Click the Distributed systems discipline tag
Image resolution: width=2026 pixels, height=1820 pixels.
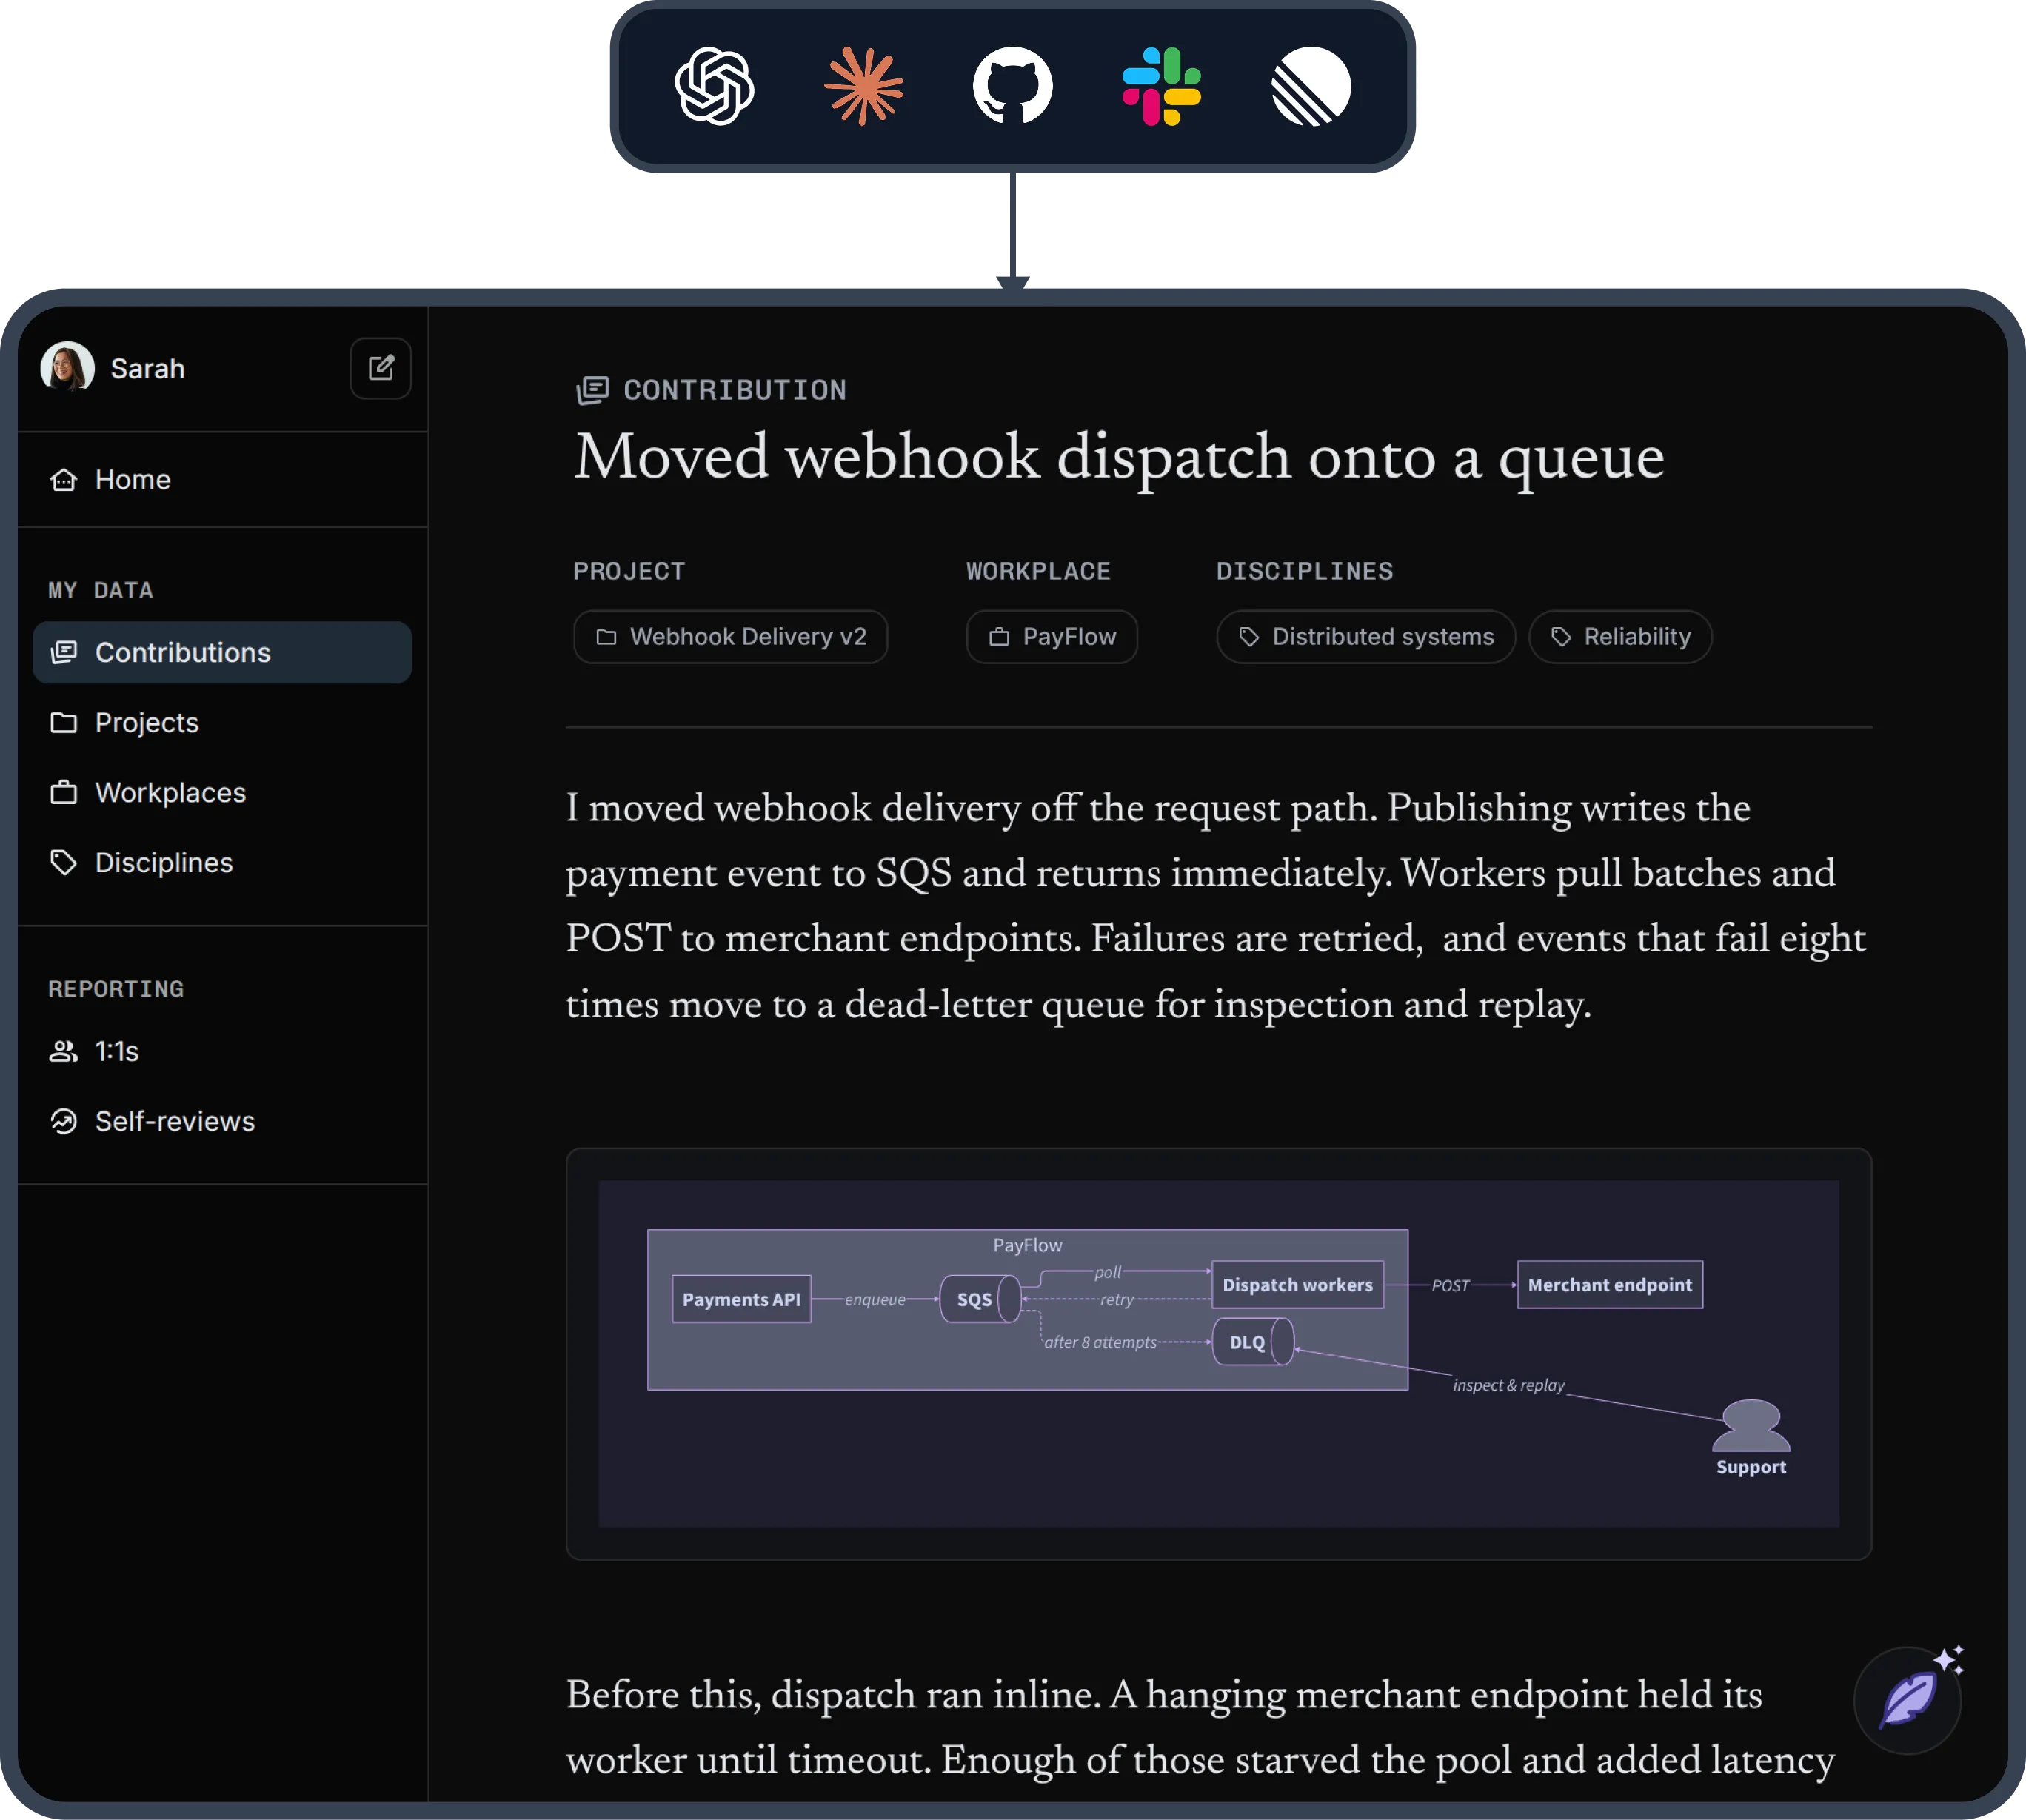pos(1366,637)
